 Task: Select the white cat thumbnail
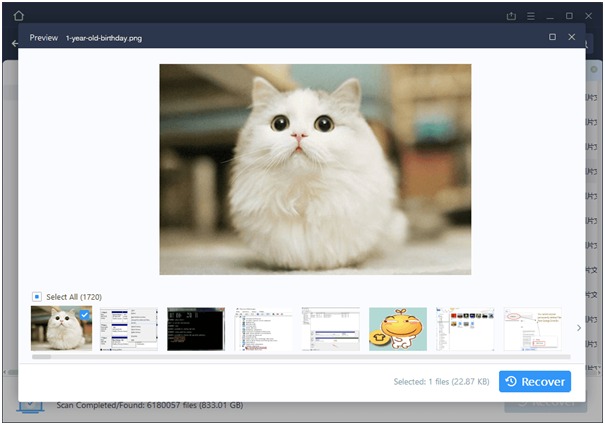pyautogui.click(x=61, y=328)
